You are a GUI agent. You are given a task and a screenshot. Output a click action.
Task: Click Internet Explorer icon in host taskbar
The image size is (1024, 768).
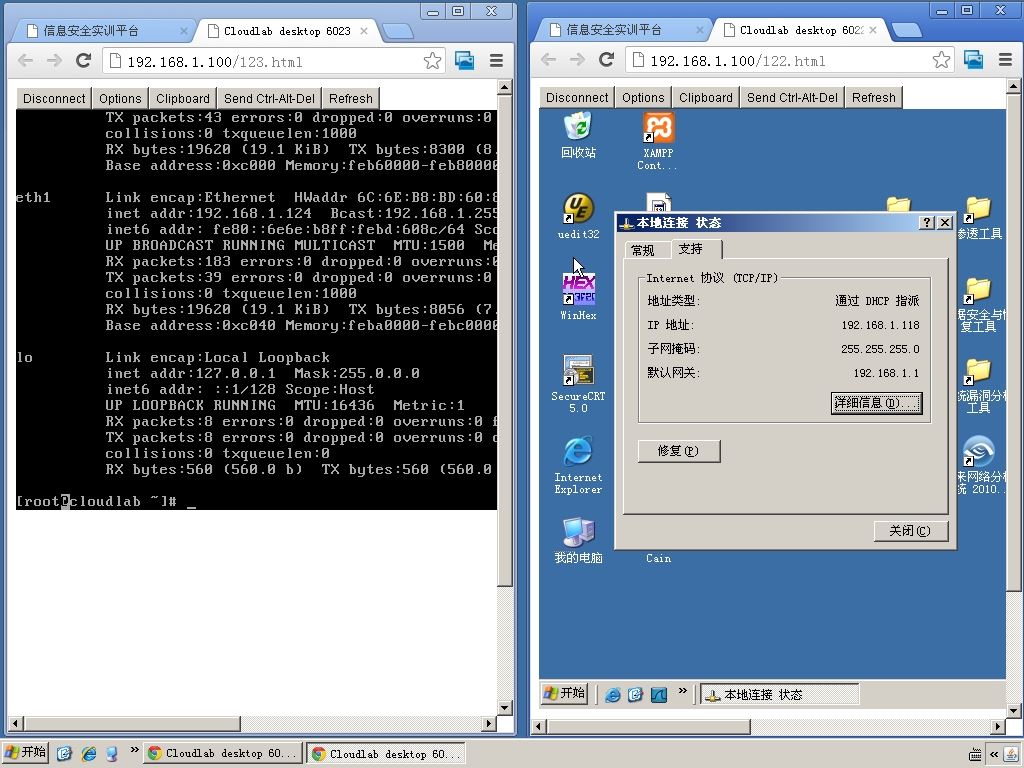pos(89,754)
